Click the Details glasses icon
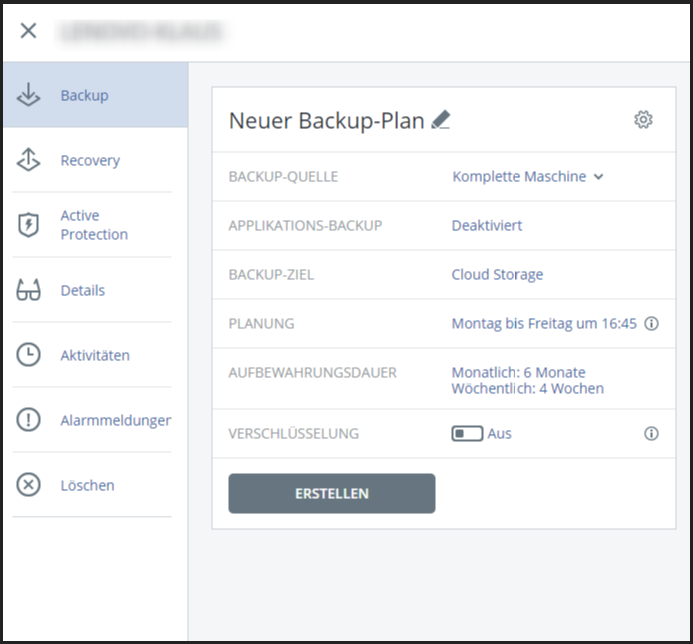Viewport: 693px width, 644px height. point(29,290)
